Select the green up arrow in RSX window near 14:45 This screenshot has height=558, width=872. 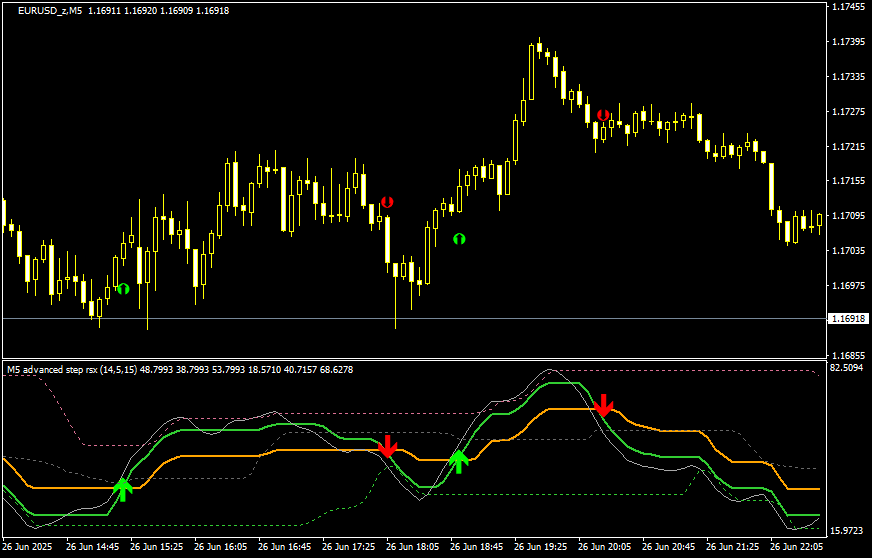tap(123, 491)
